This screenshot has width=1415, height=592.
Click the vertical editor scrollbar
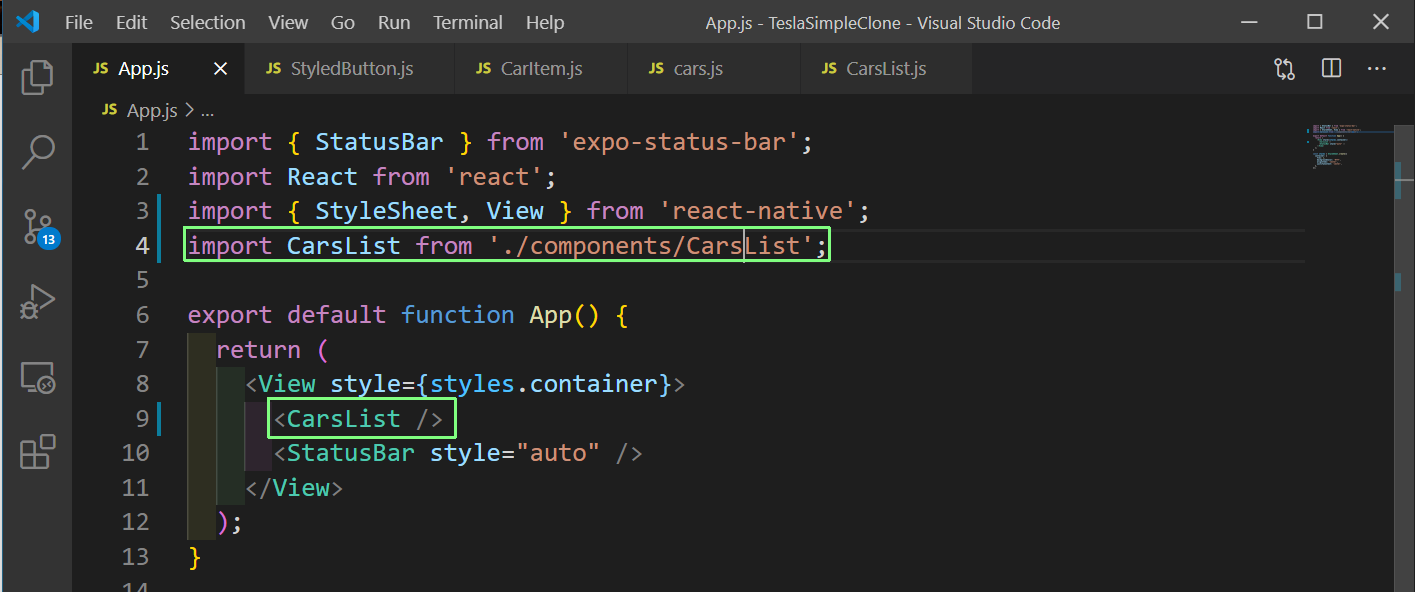tap(1404, 358)
